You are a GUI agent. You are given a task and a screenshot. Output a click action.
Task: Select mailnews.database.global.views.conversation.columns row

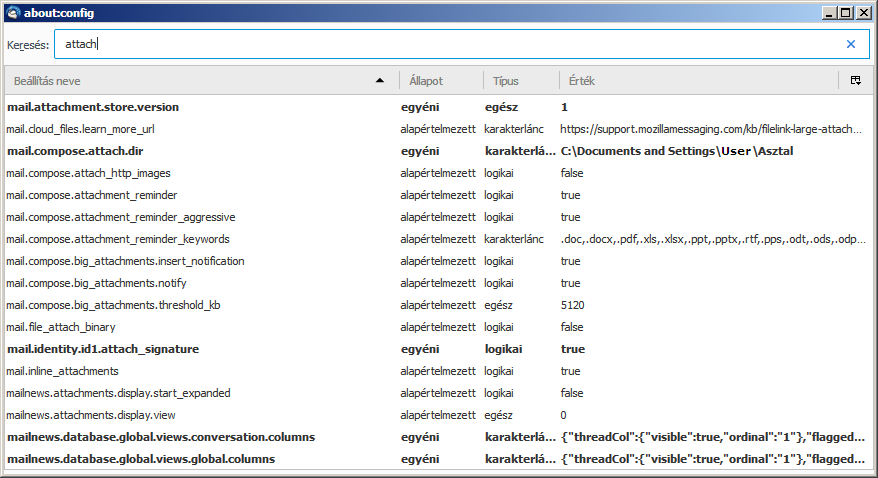click(x=438, y=437)
